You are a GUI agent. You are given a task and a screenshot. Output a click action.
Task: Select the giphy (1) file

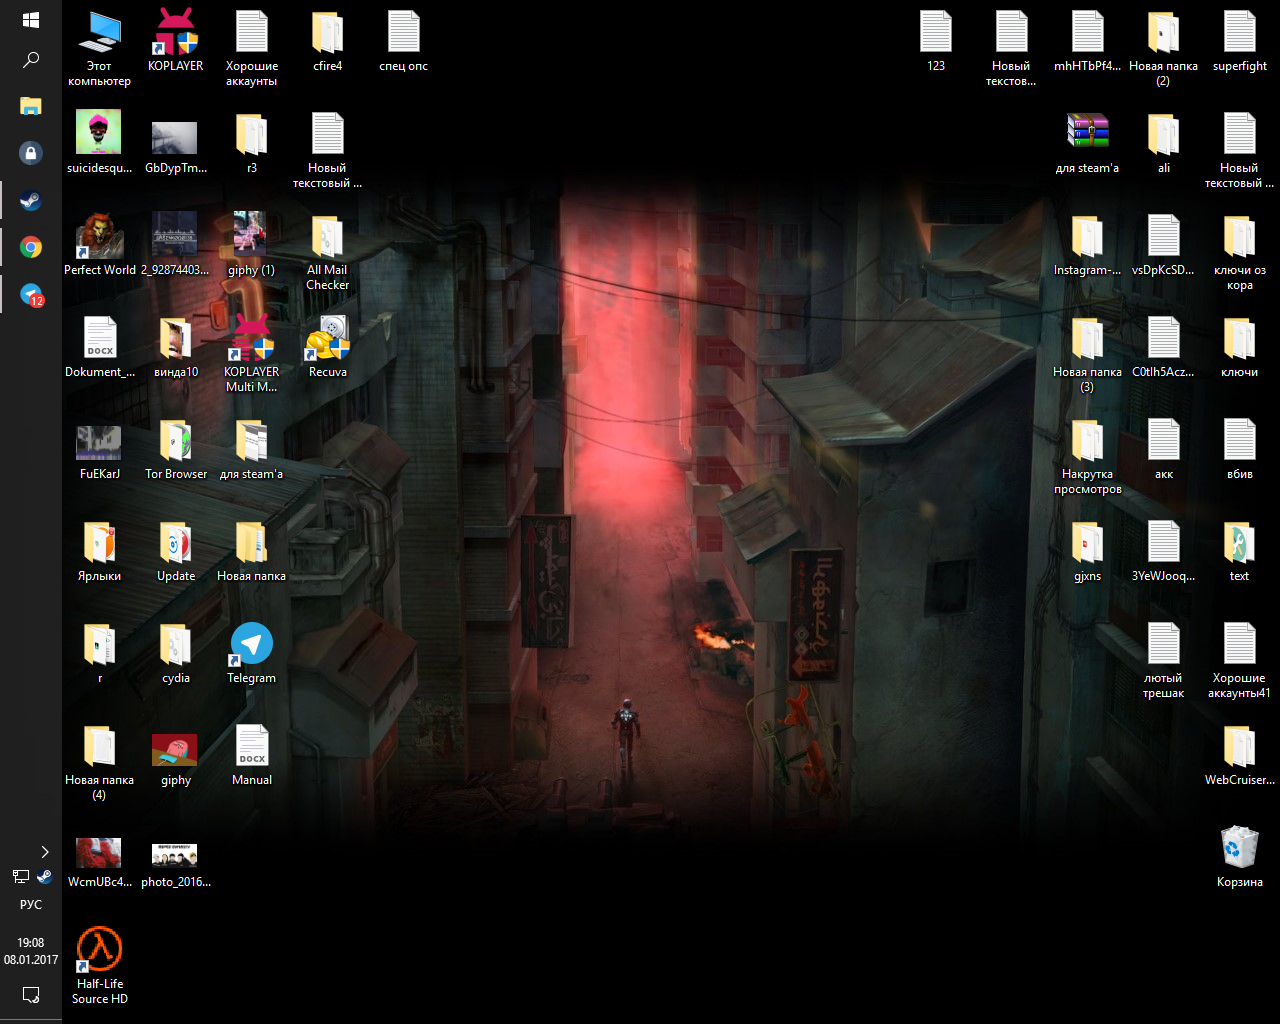coord(251,245)
